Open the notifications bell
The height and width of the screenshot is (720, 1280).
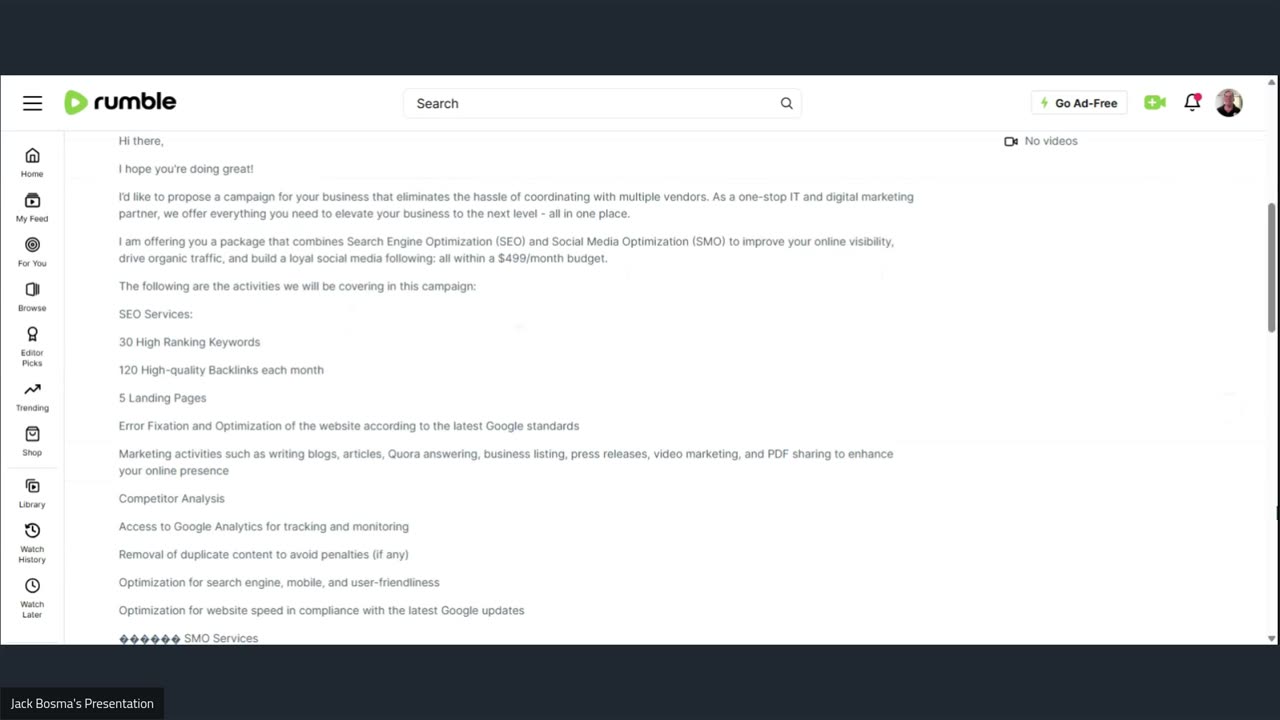[1192, 102]
